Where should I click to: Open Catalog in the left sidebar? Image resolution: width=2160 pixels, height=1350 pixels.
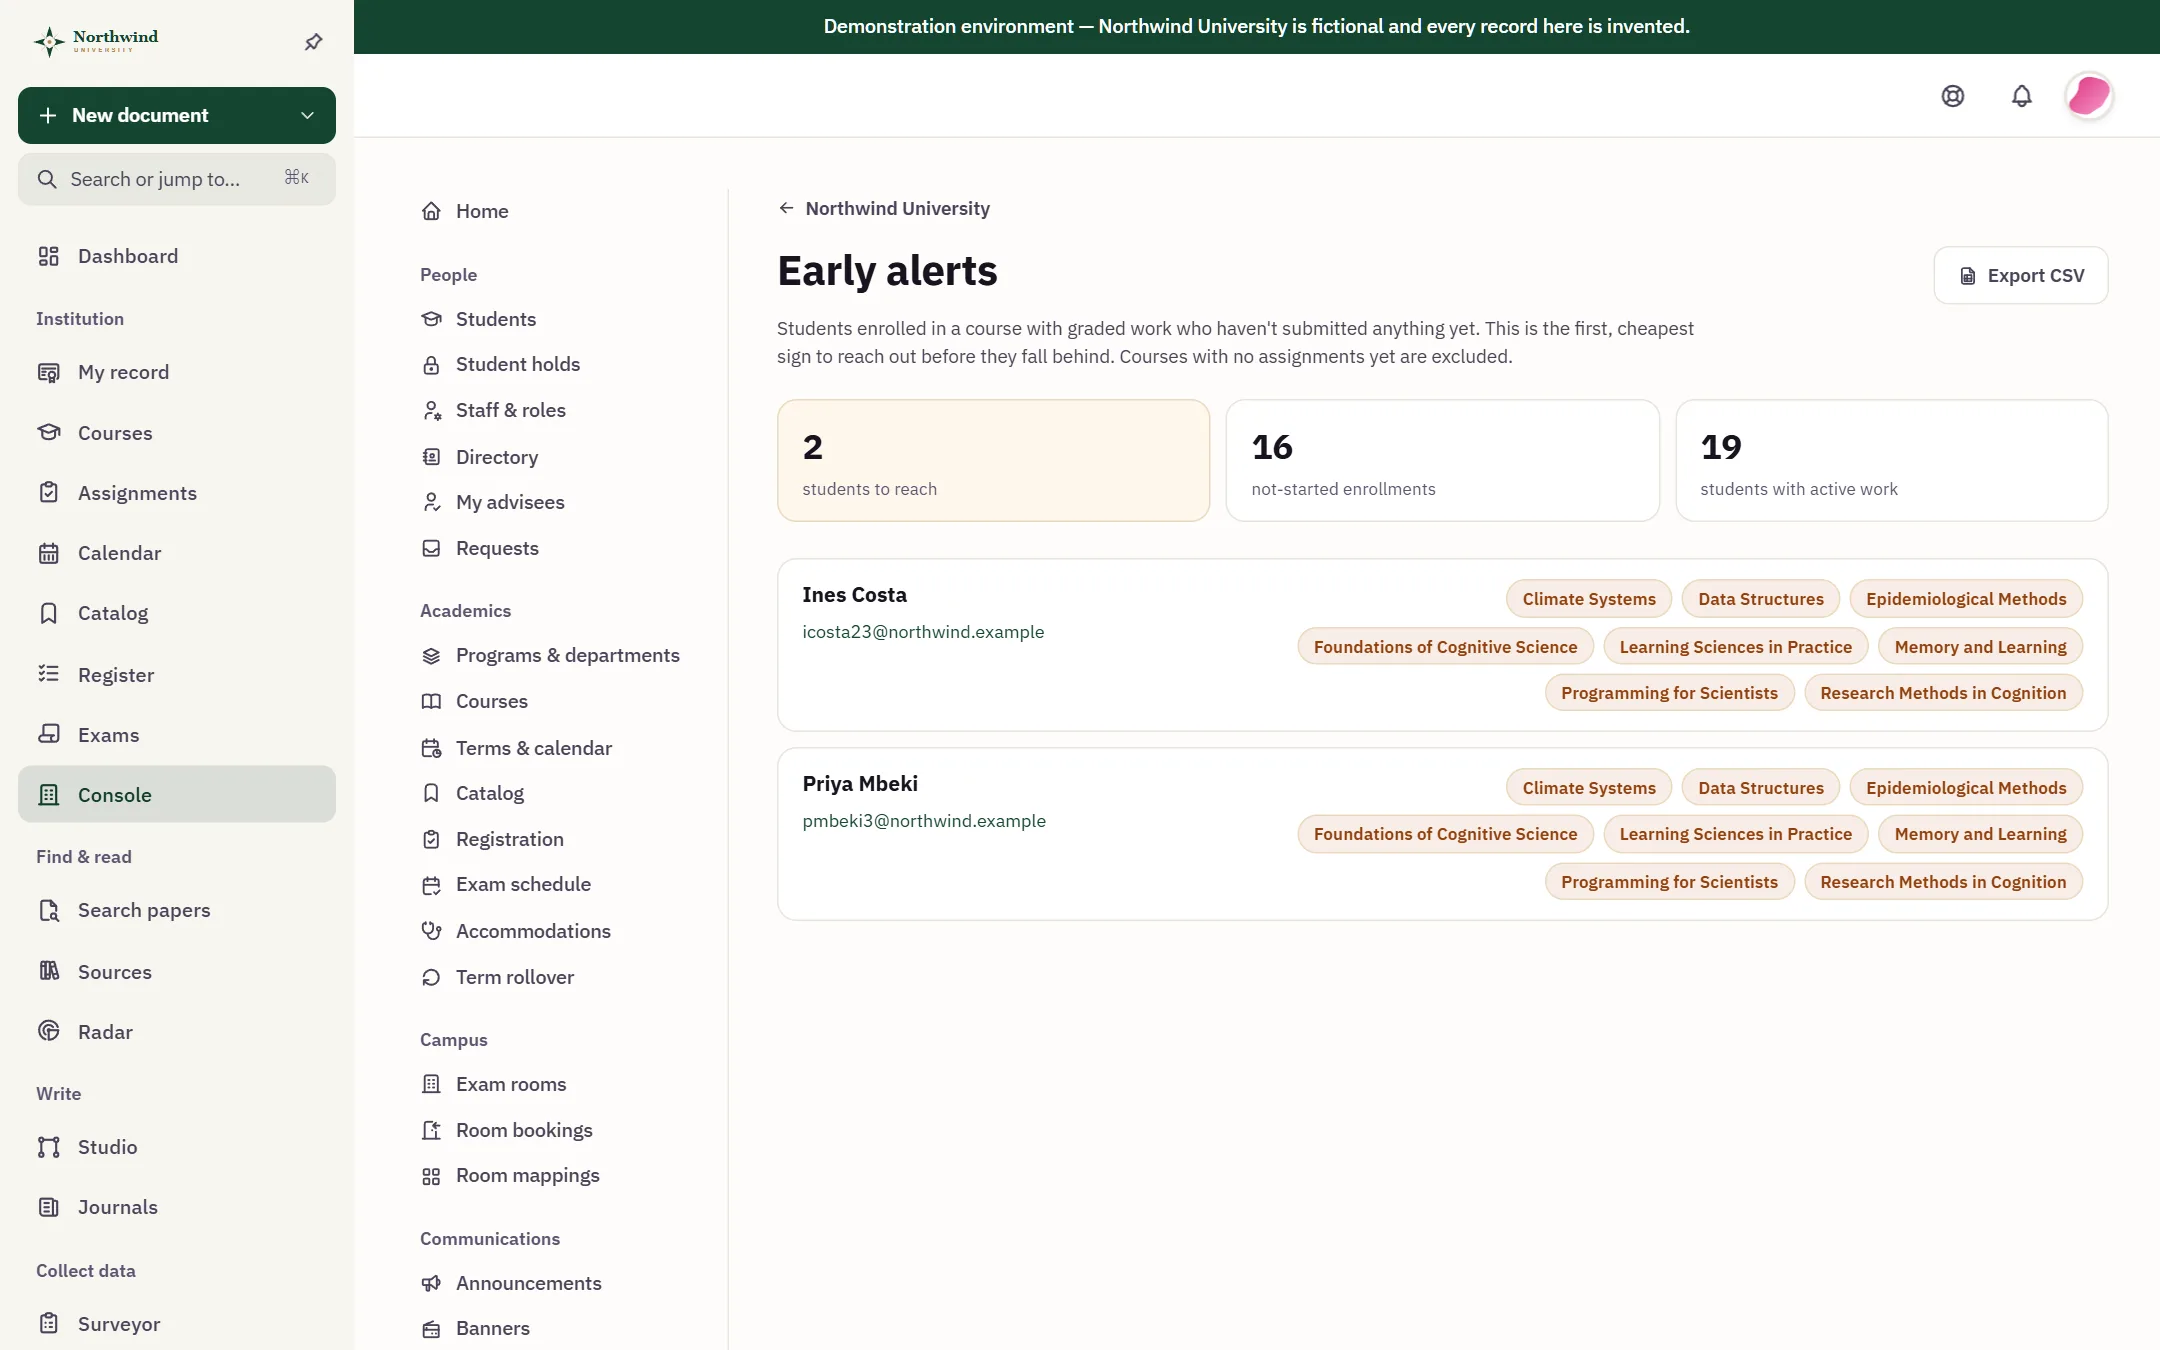177,613
